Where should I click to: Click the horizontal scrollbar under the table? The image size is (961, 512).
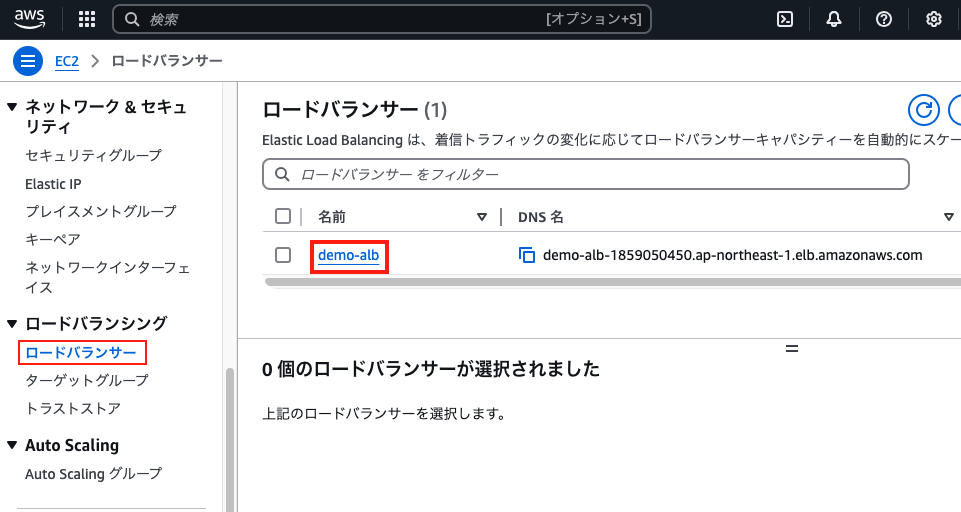[612, 282]
